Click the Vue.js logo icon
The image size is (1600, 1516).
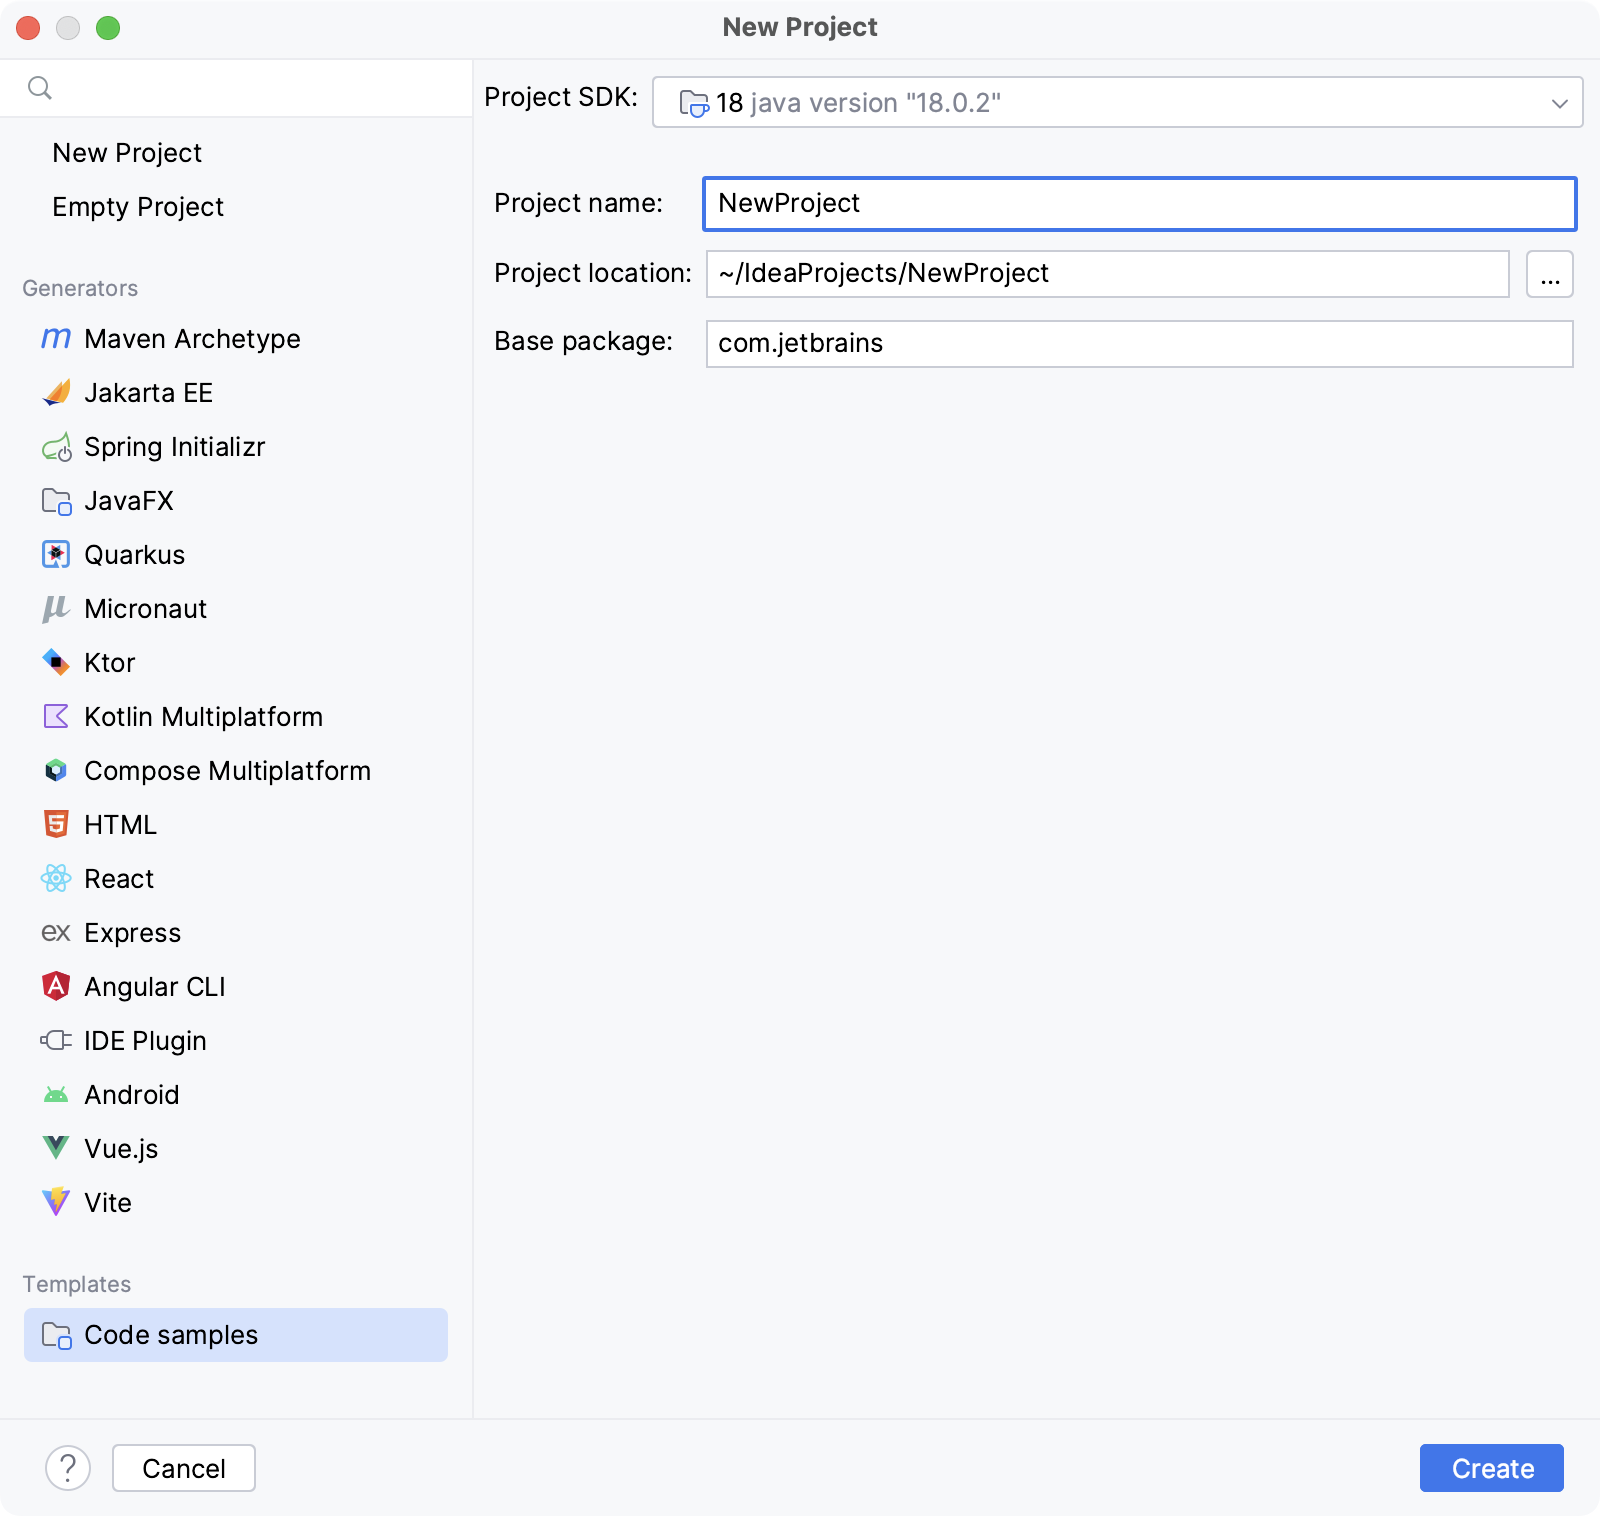(56, 1148)
